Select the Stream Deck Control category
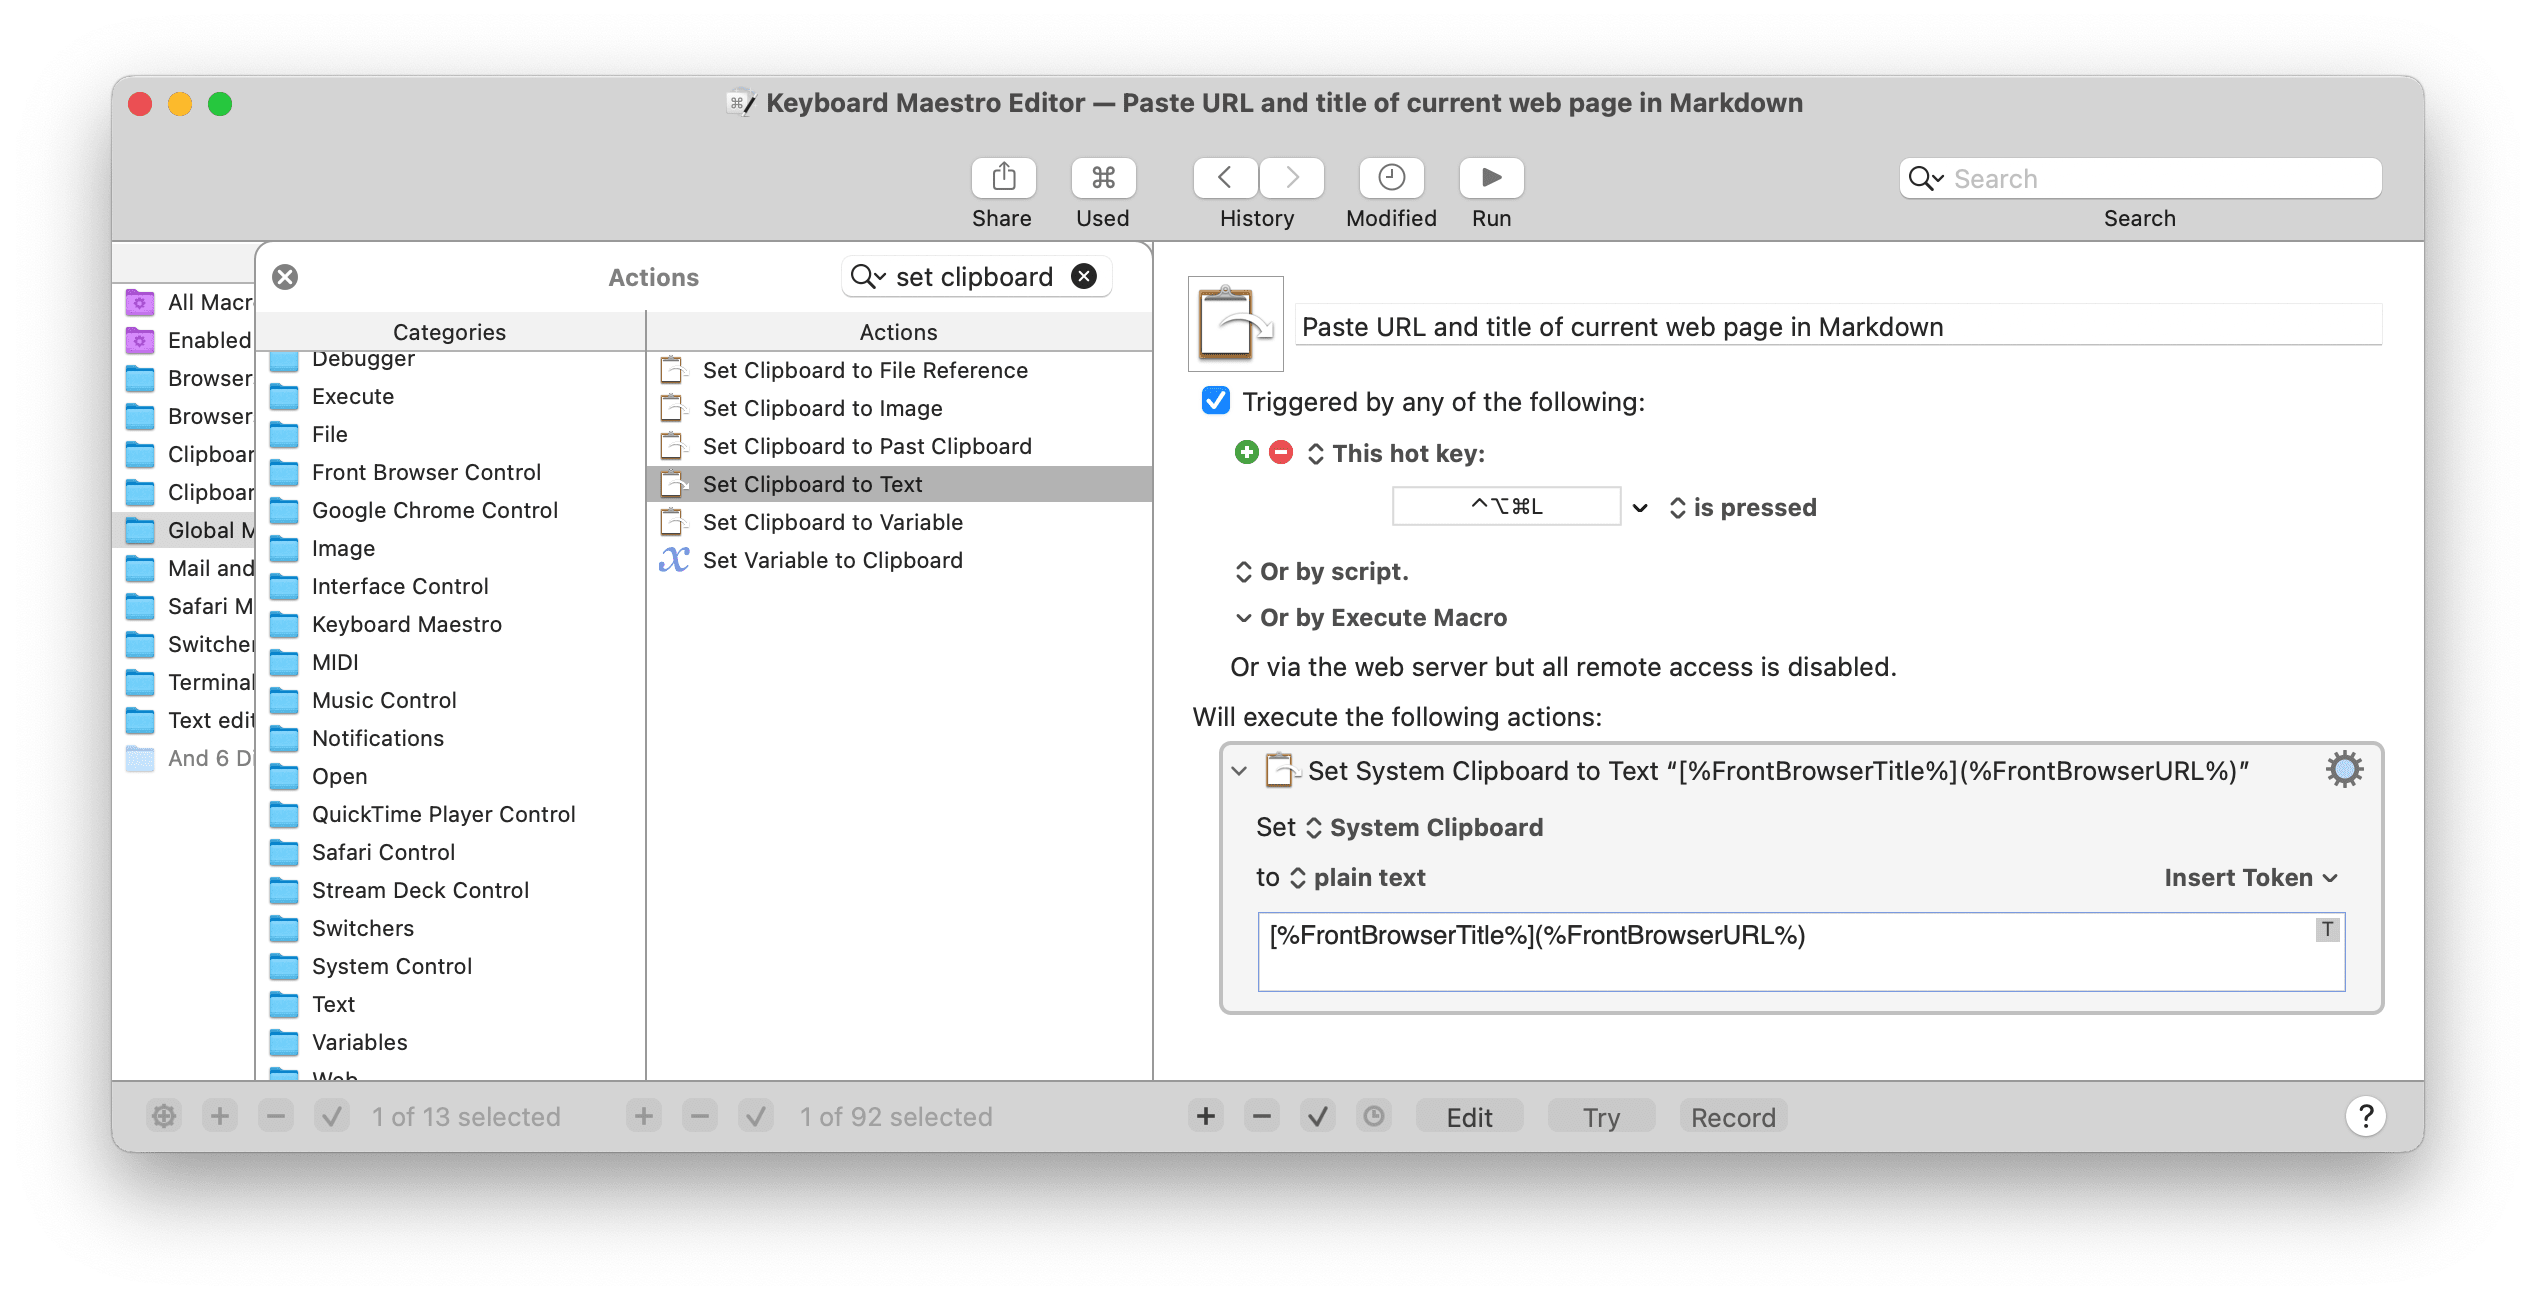 (451, 890)
